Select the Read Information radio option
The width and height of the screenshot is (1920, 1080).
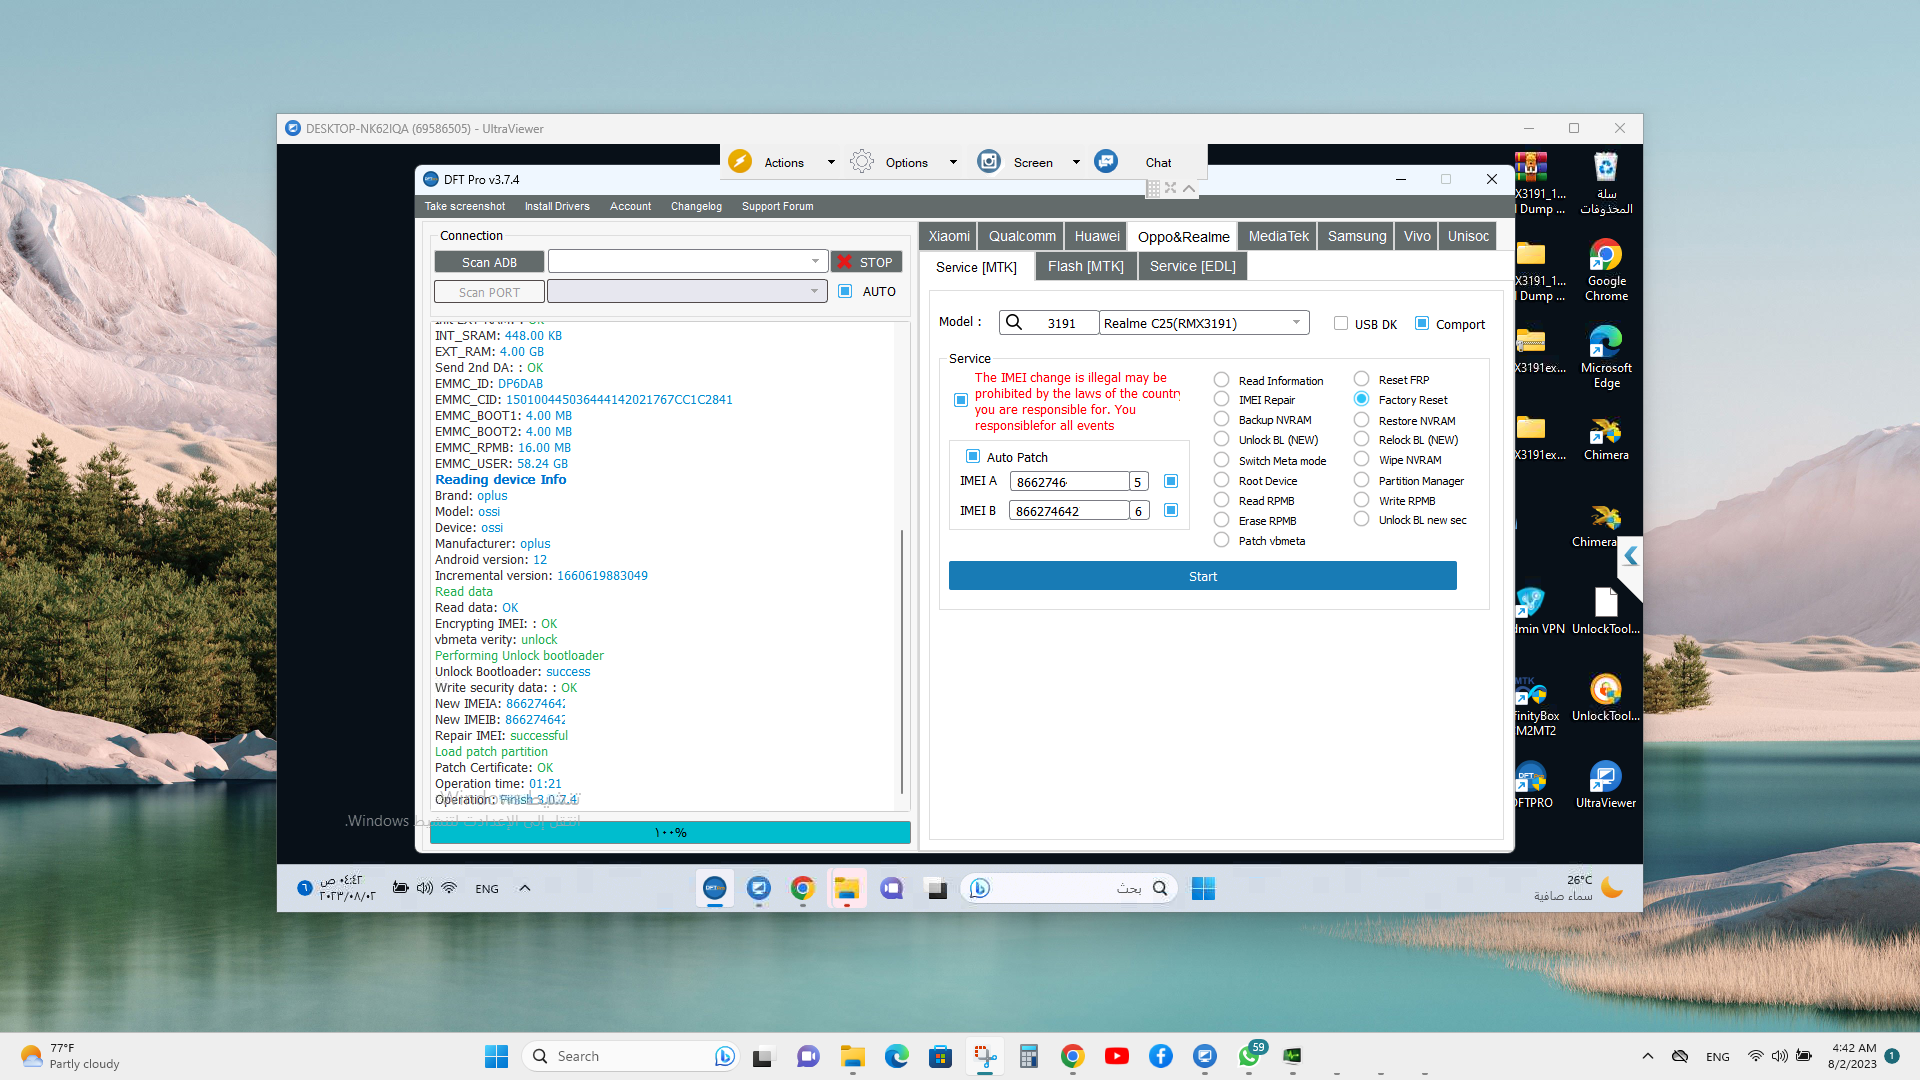[x=1221, y=380]
